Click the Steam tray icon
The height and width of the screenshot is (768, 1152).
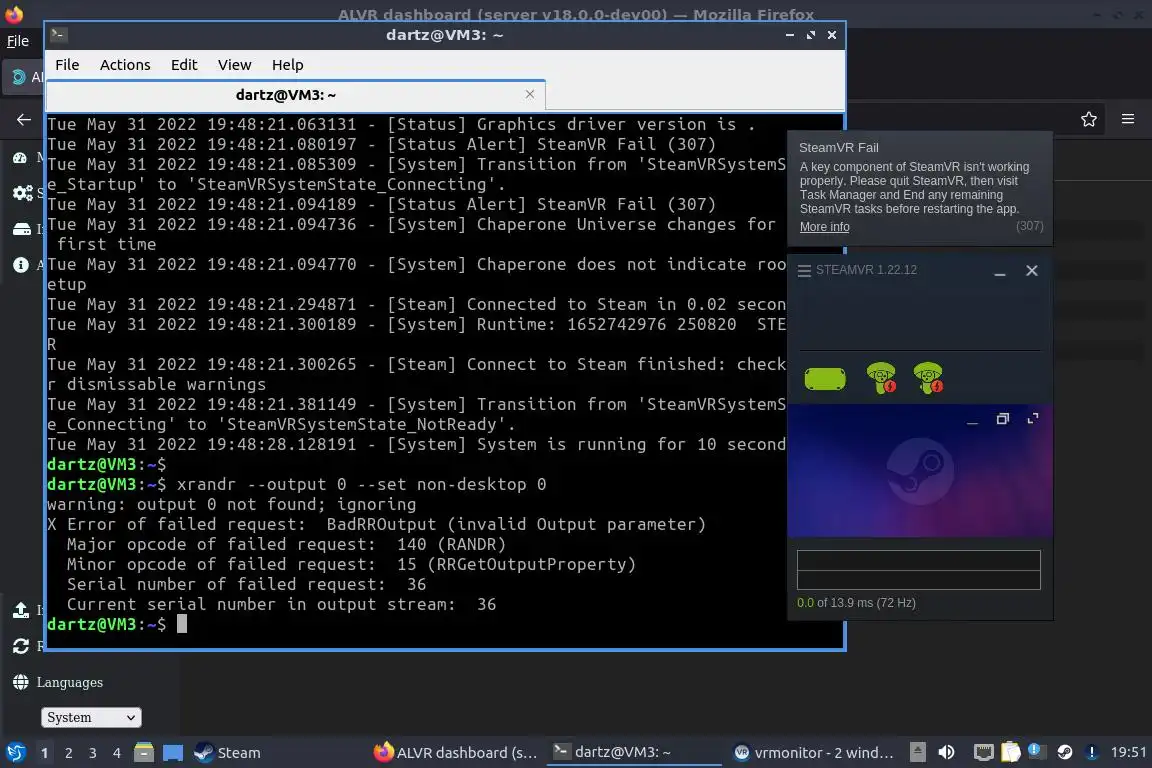click(1065, 752)
